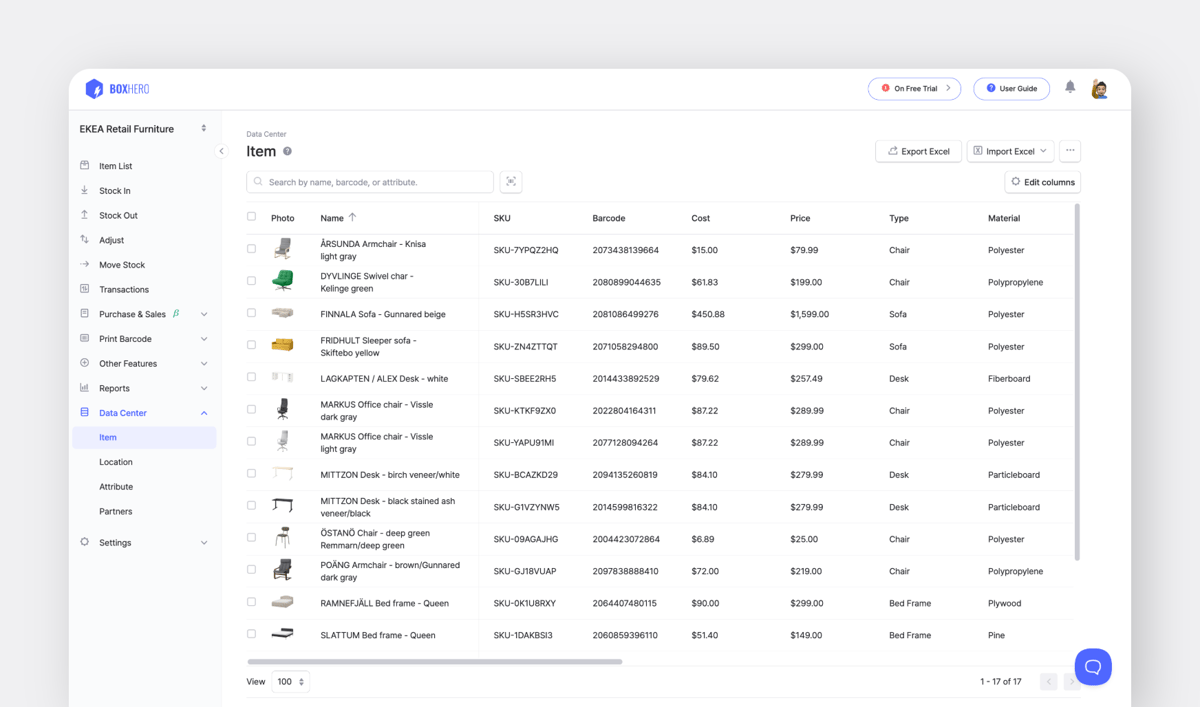Screen dimensions: 1200x707
Task: Click the Adjust arrows icon
Action: click(x=84, y=240)
